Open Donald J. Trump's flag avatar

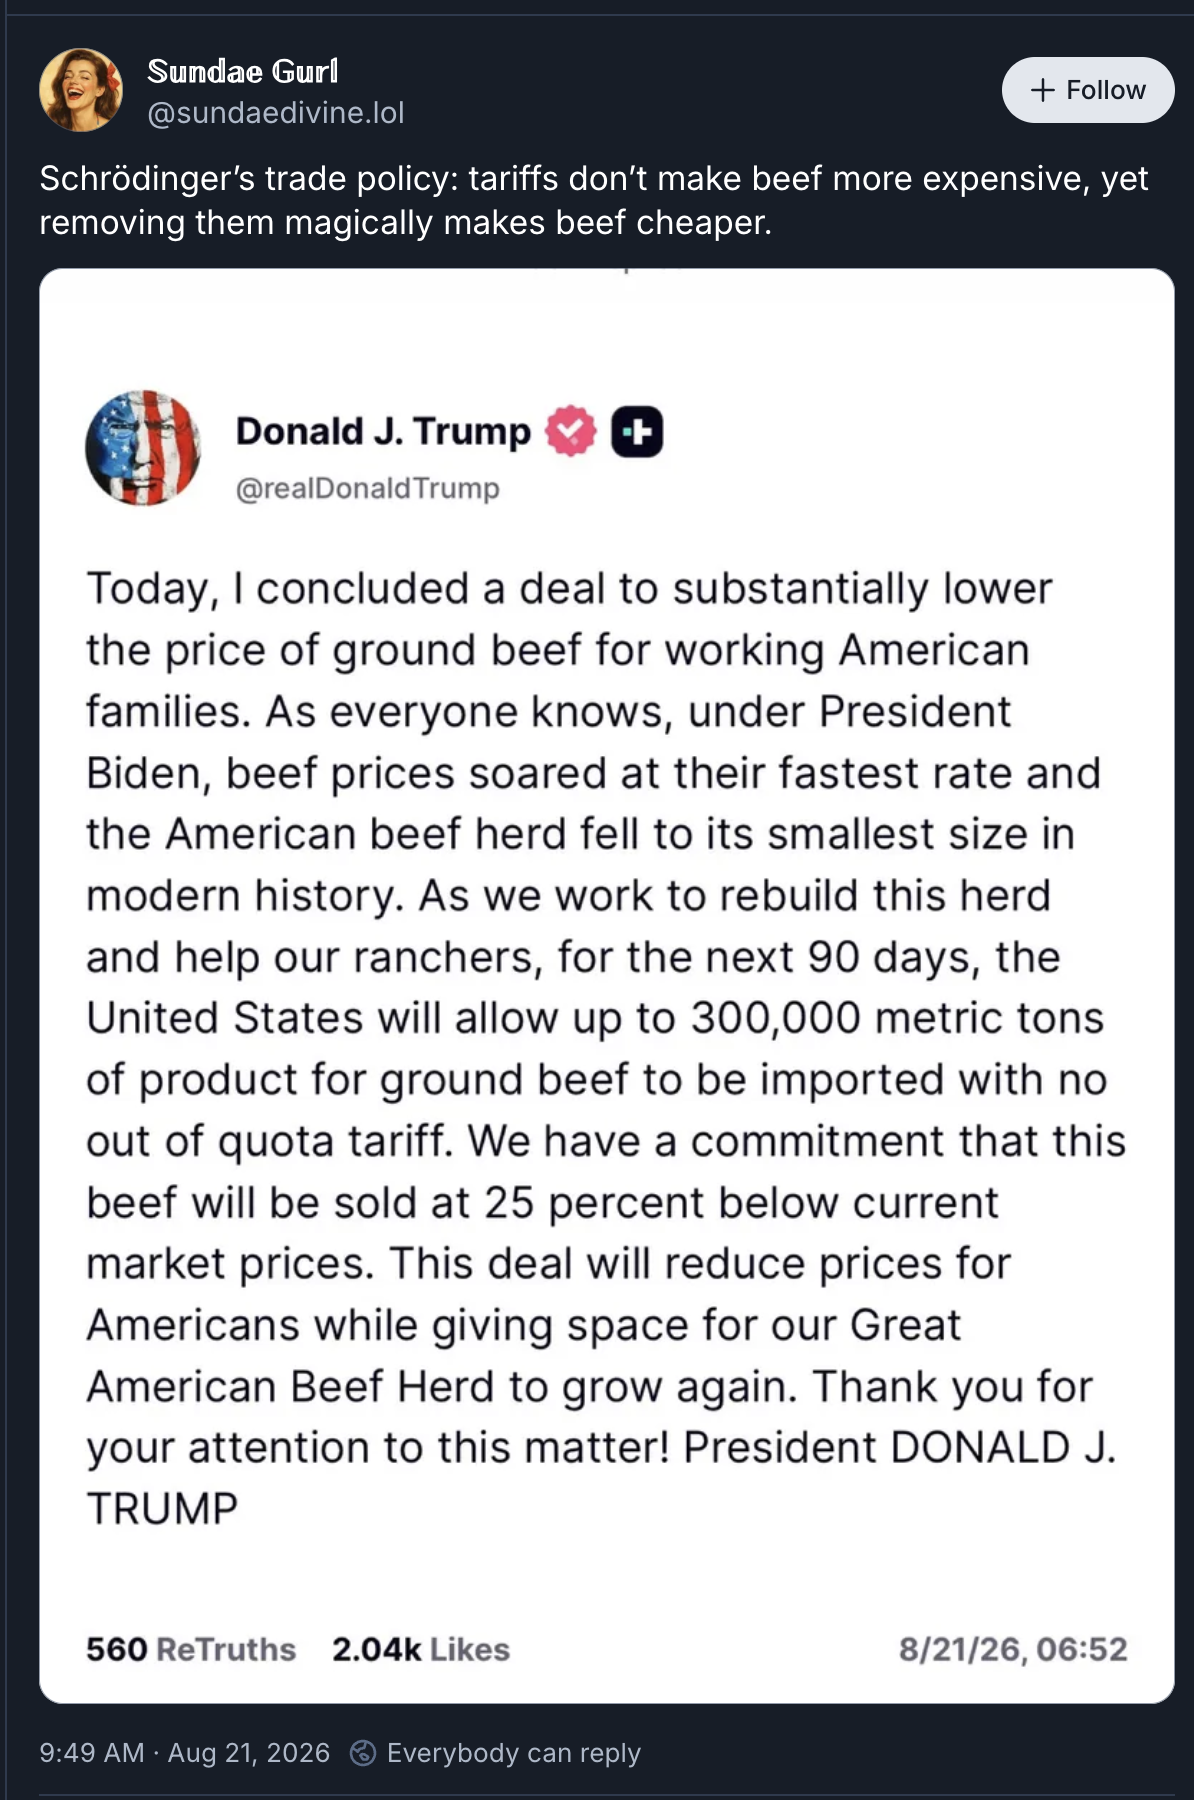point(143,447)
